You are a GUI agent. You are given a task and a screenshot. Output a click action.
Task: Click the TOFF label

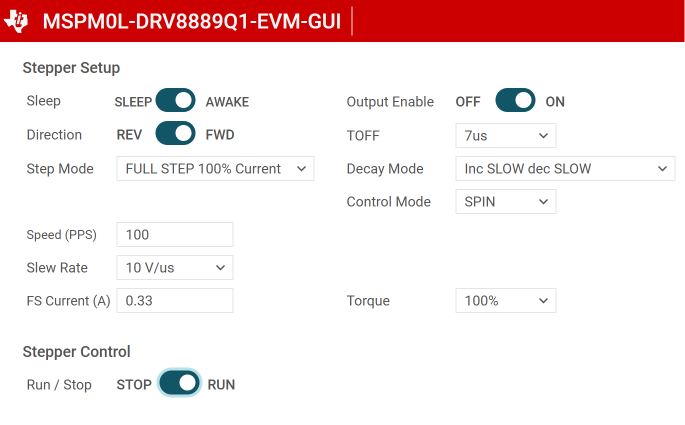[363, 136]
